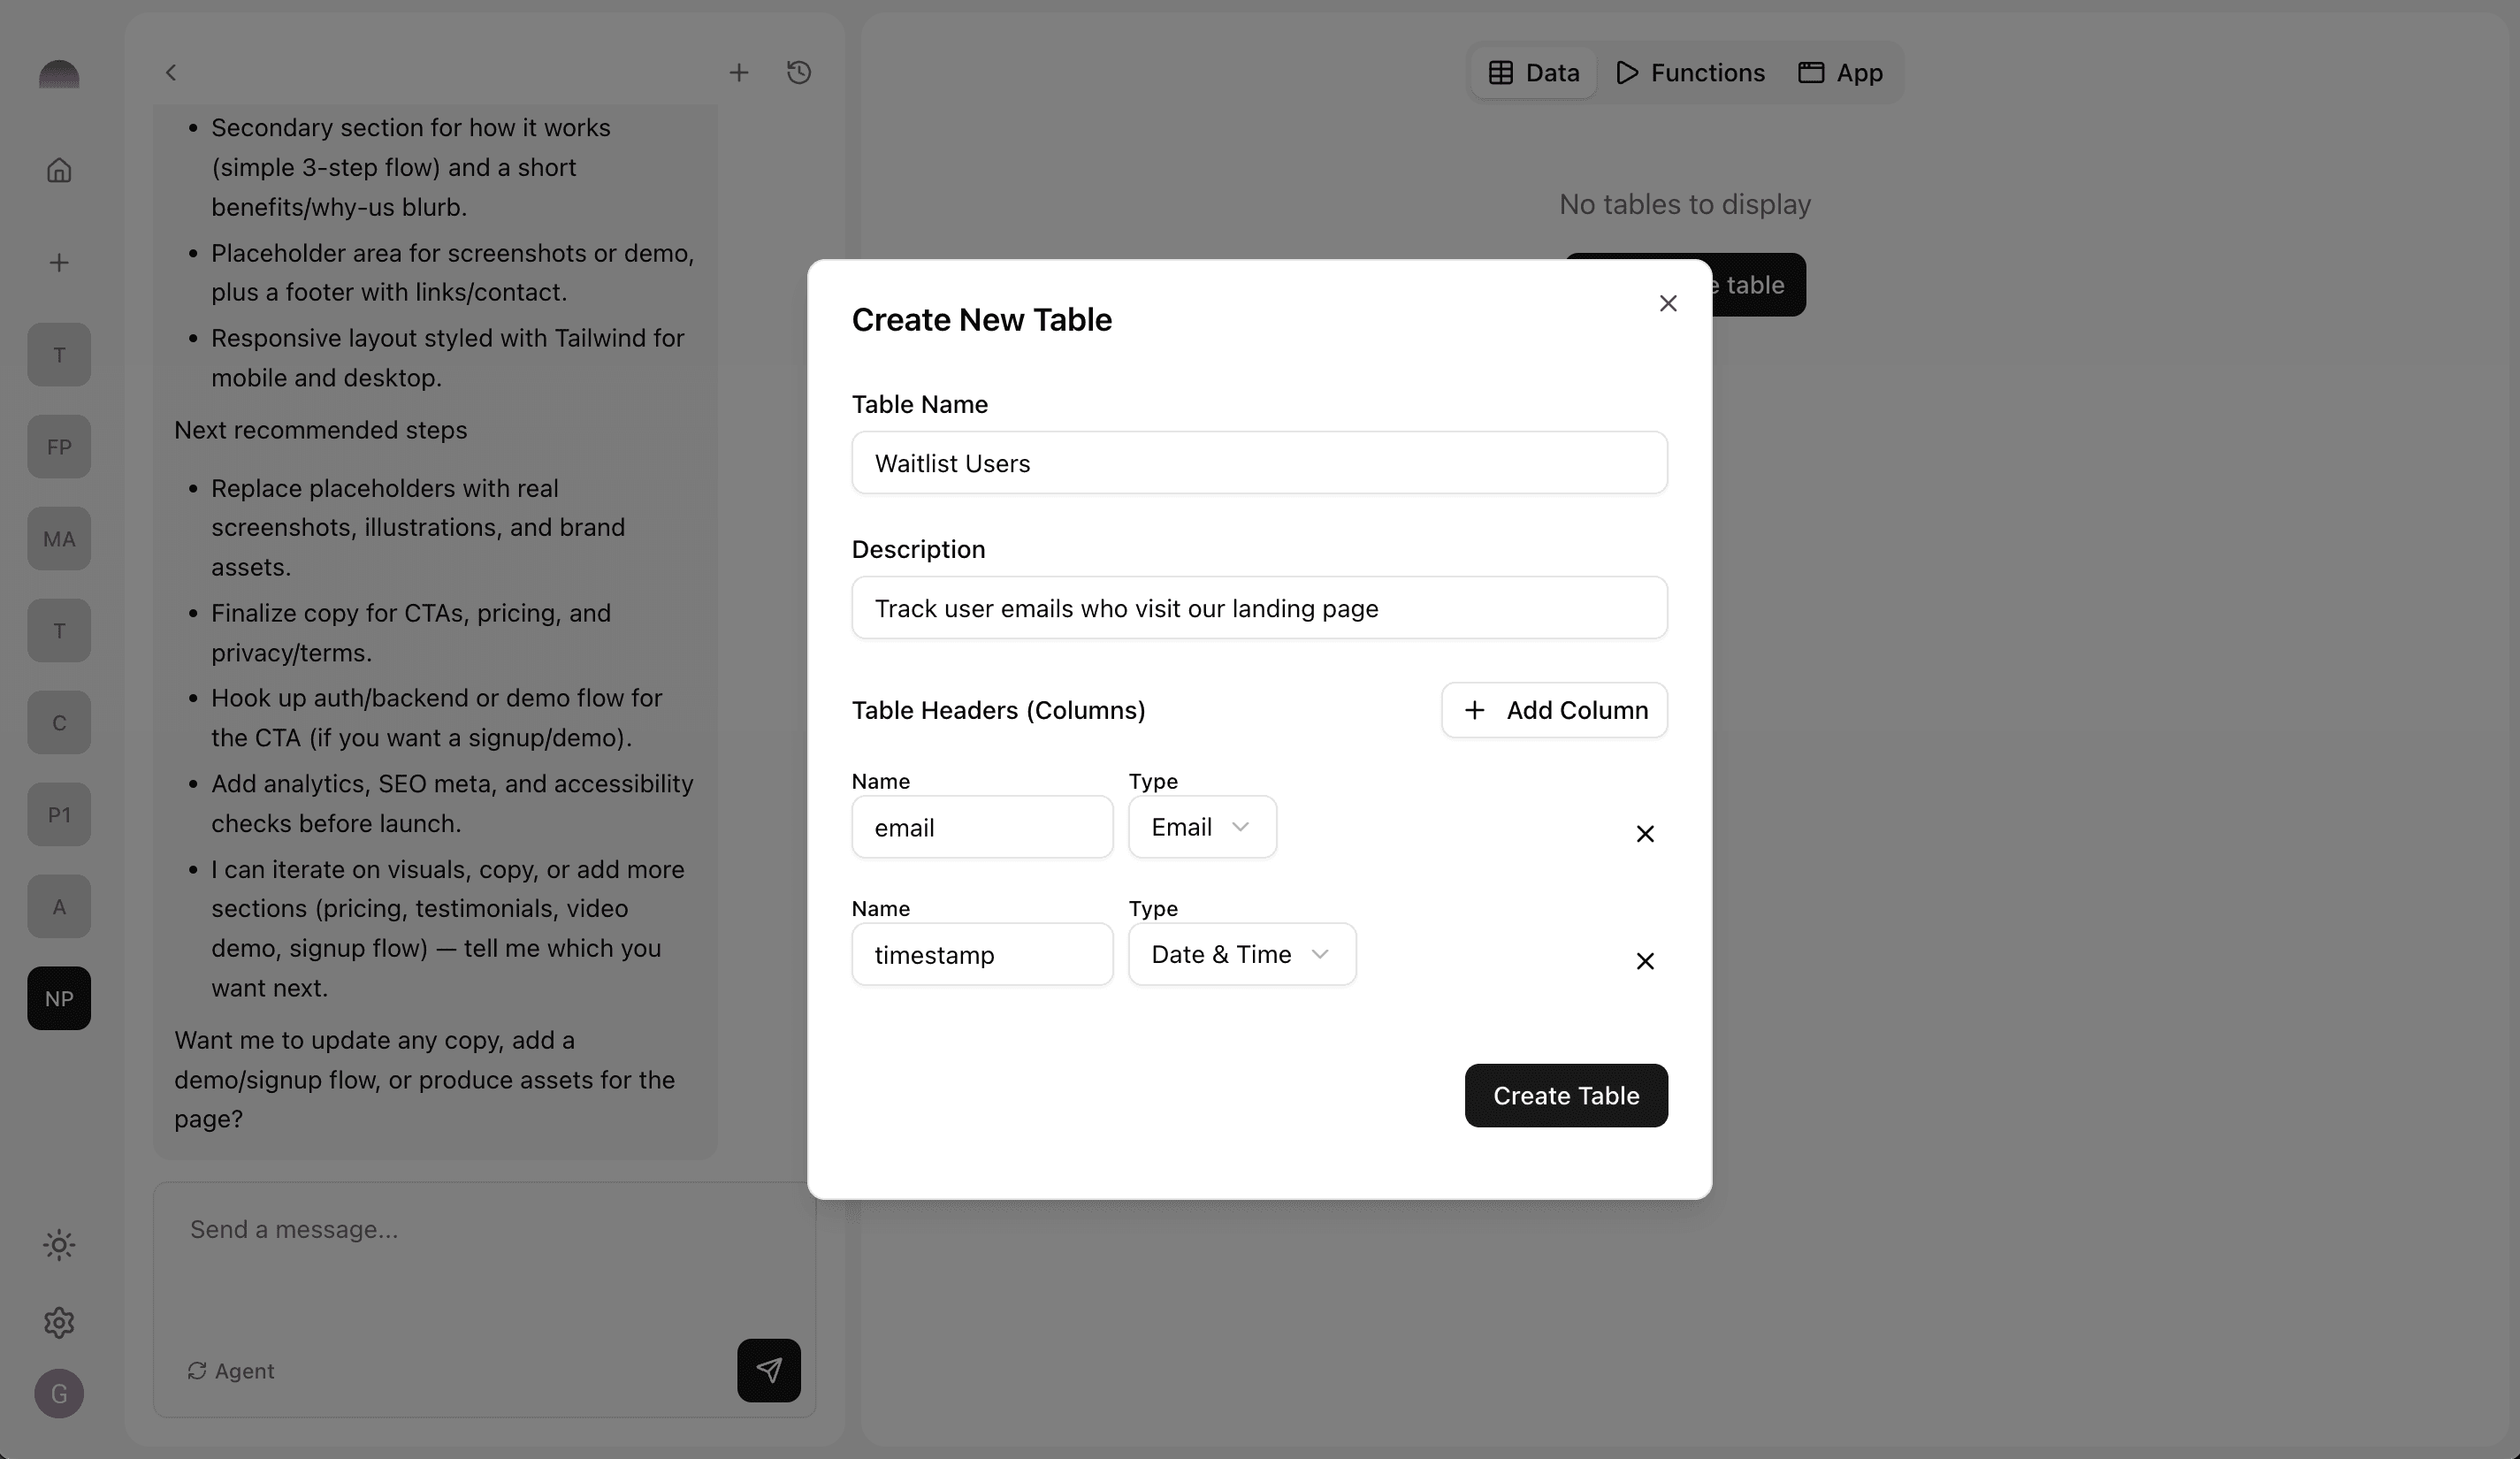Open the App tab
This screenshot has width=2520, height=1459.
coord(1840,72)
